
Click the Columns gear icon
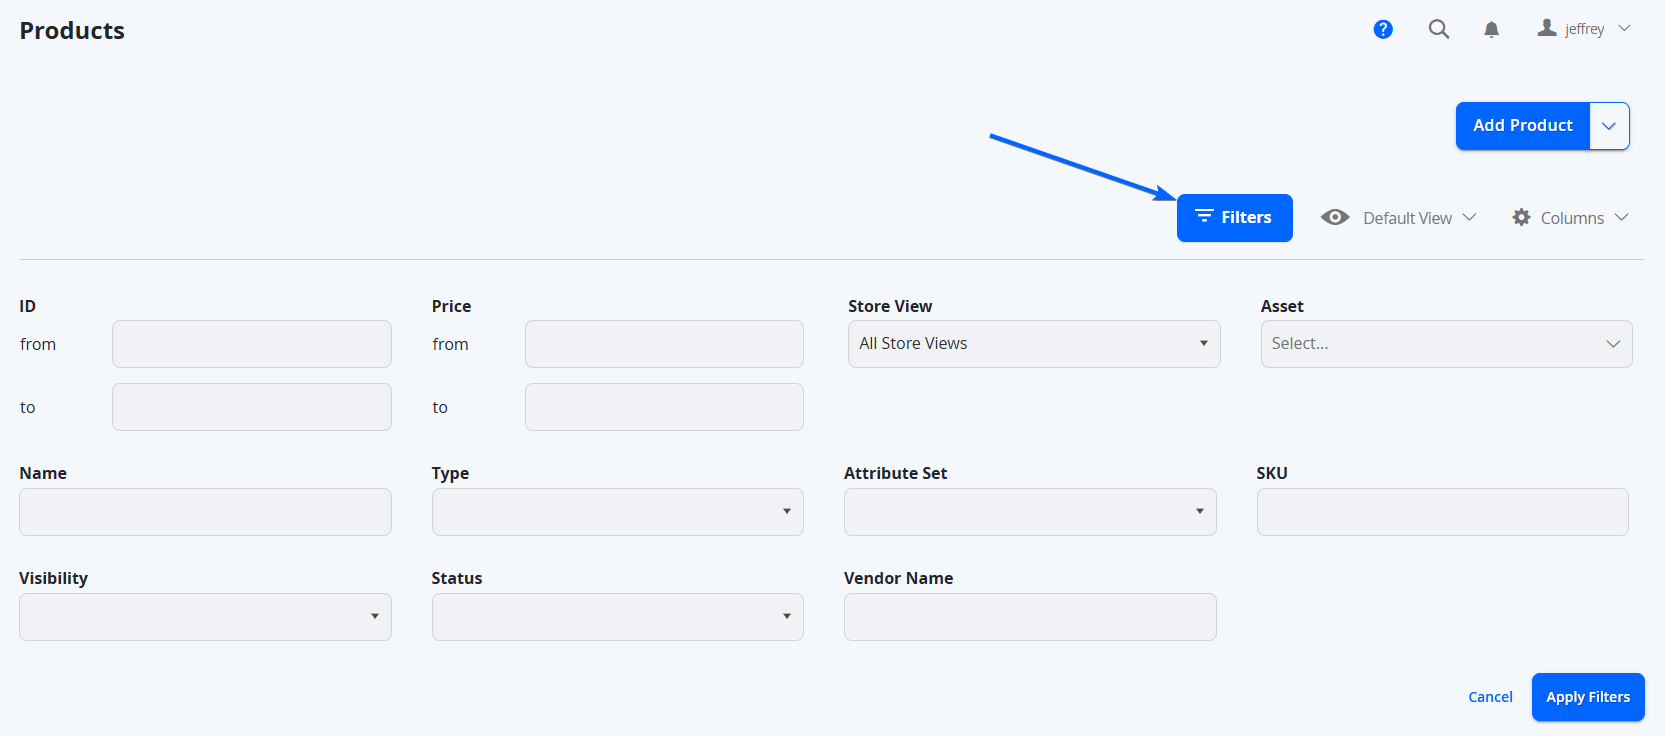click(x=1521, y=217)
